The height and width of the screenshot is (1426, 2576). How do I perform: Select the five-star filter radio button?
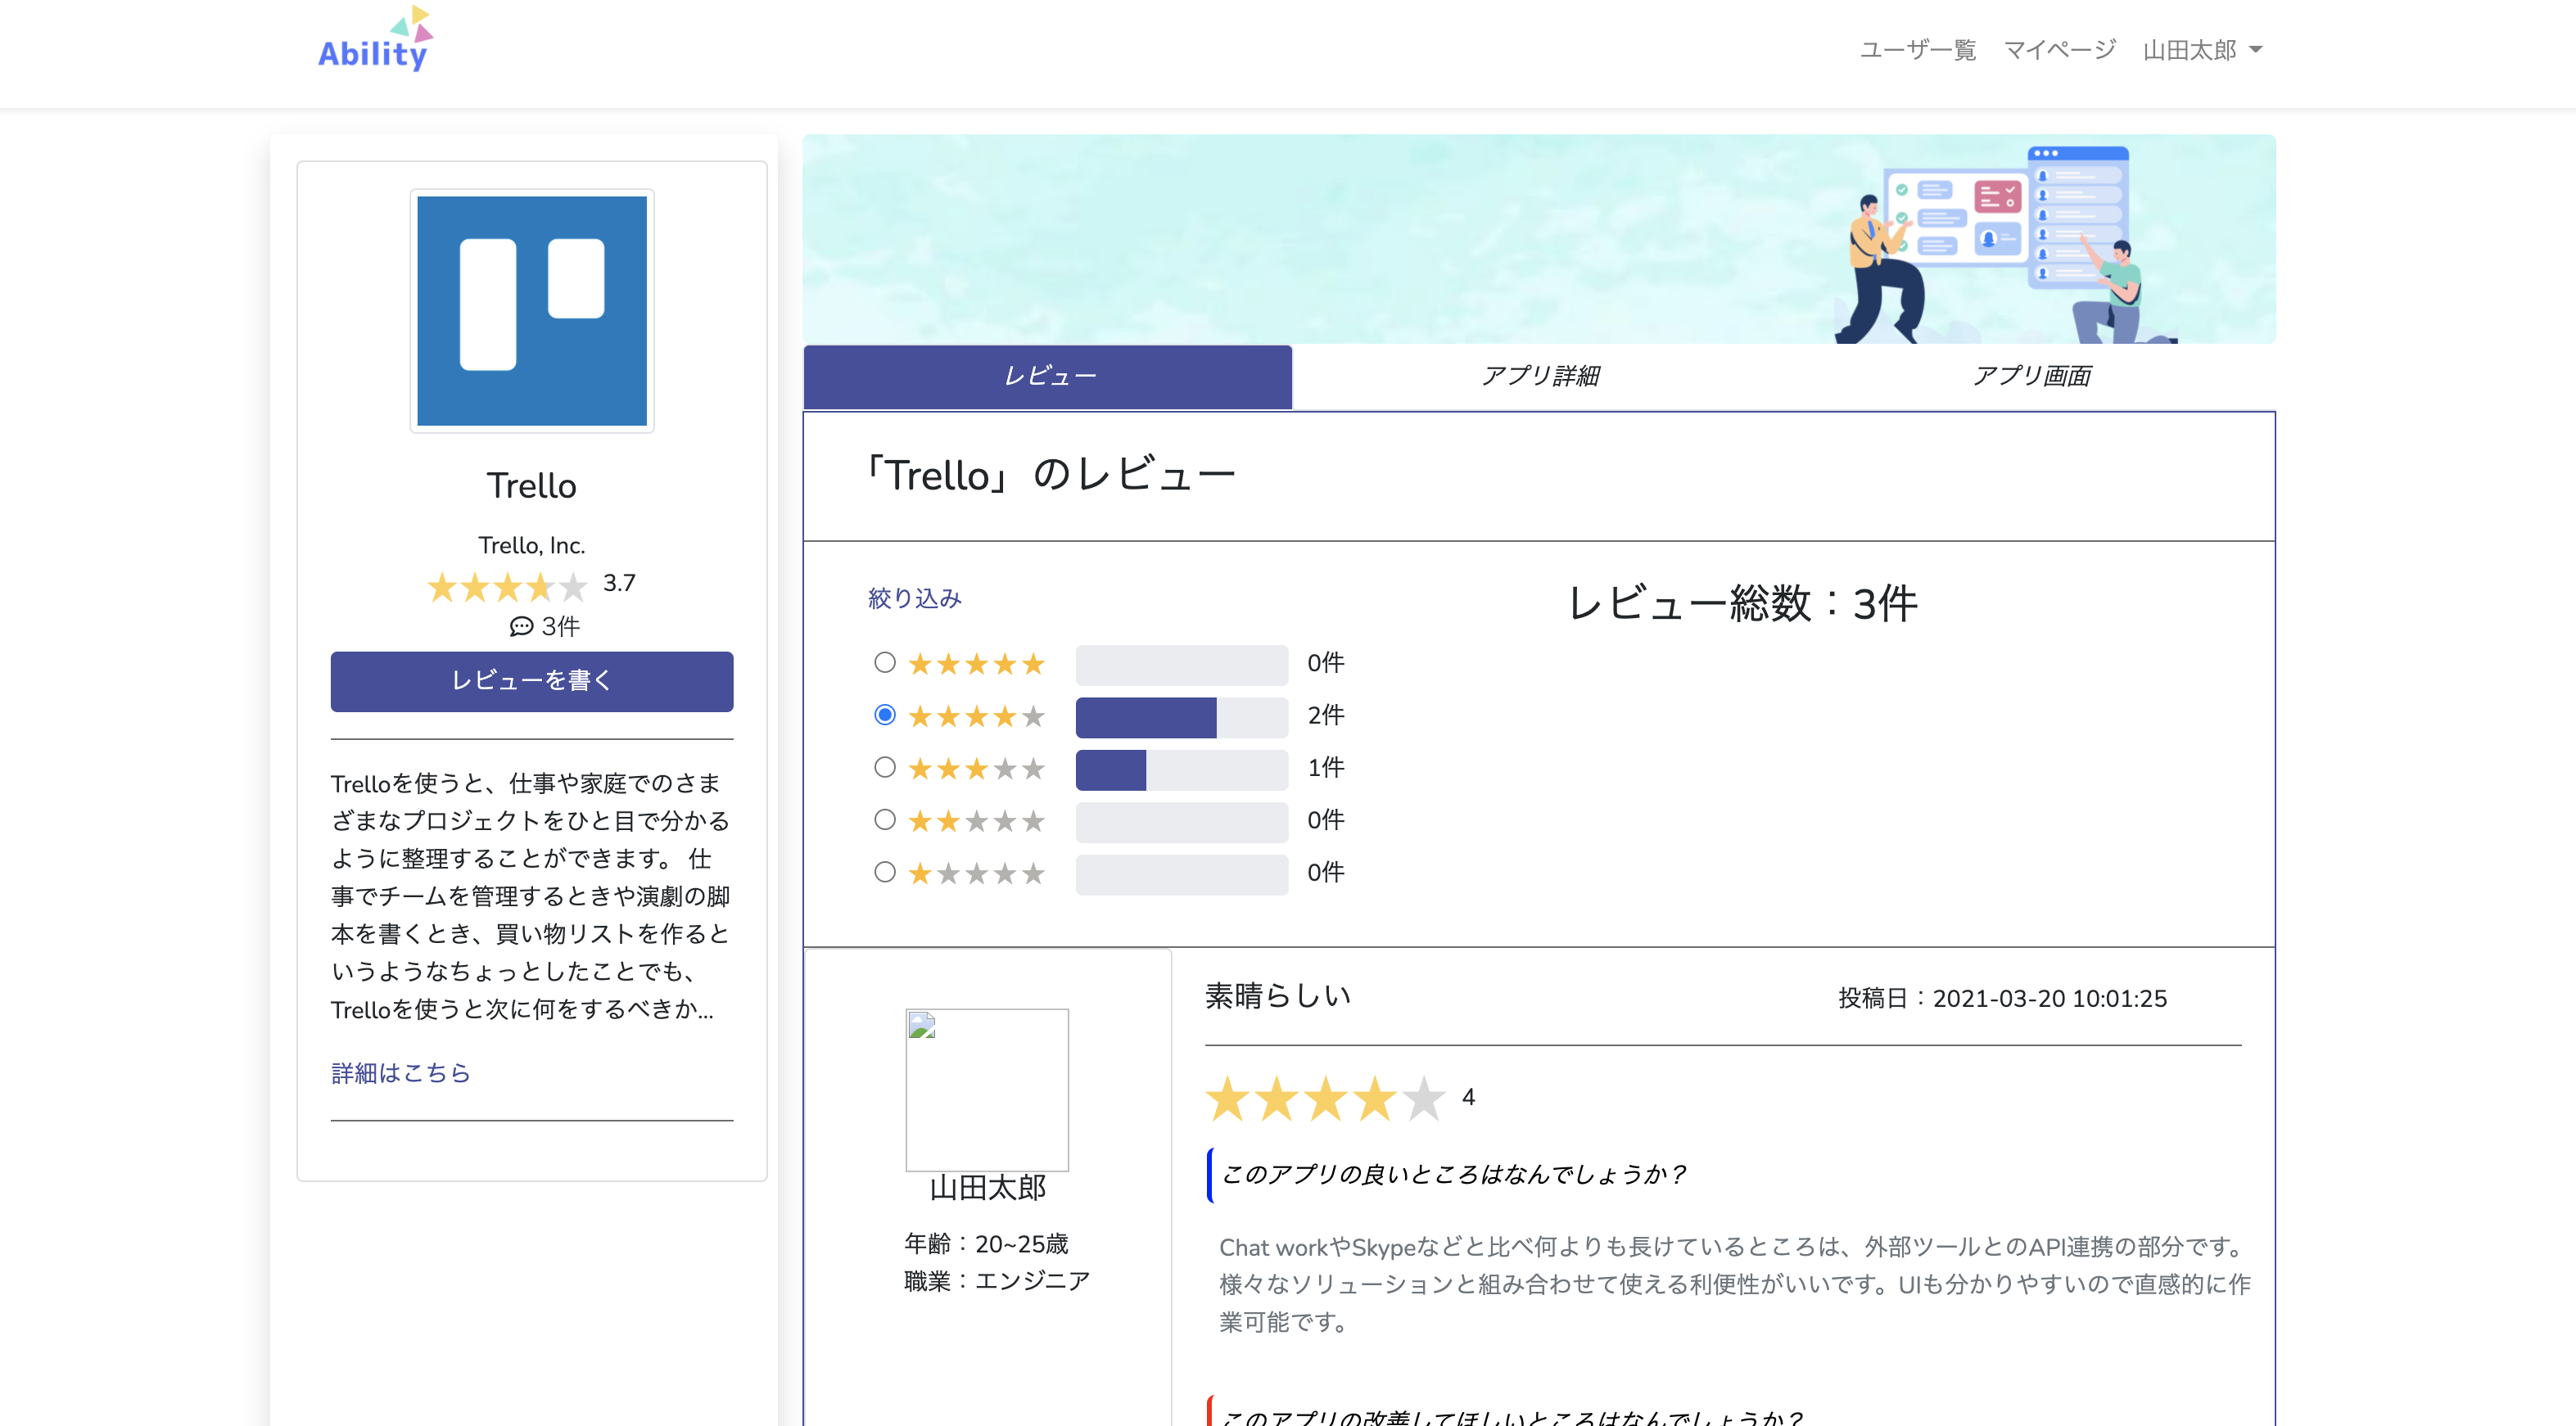tap(884, 663)
